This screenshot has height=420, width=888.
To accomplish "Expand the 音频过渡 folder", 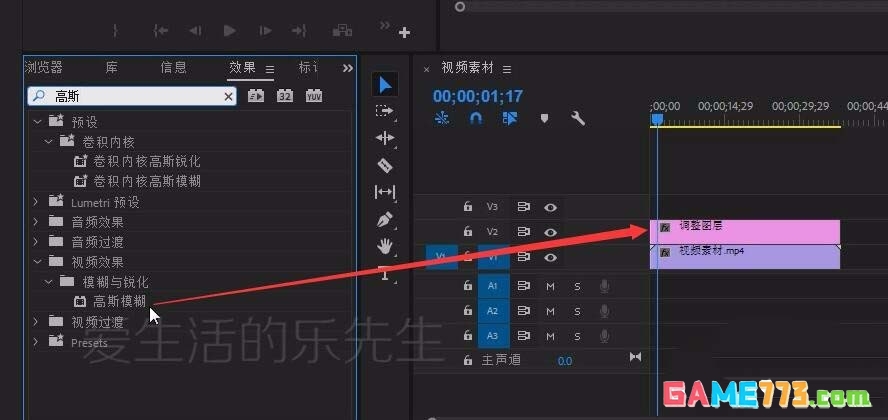I will [36, 241].
